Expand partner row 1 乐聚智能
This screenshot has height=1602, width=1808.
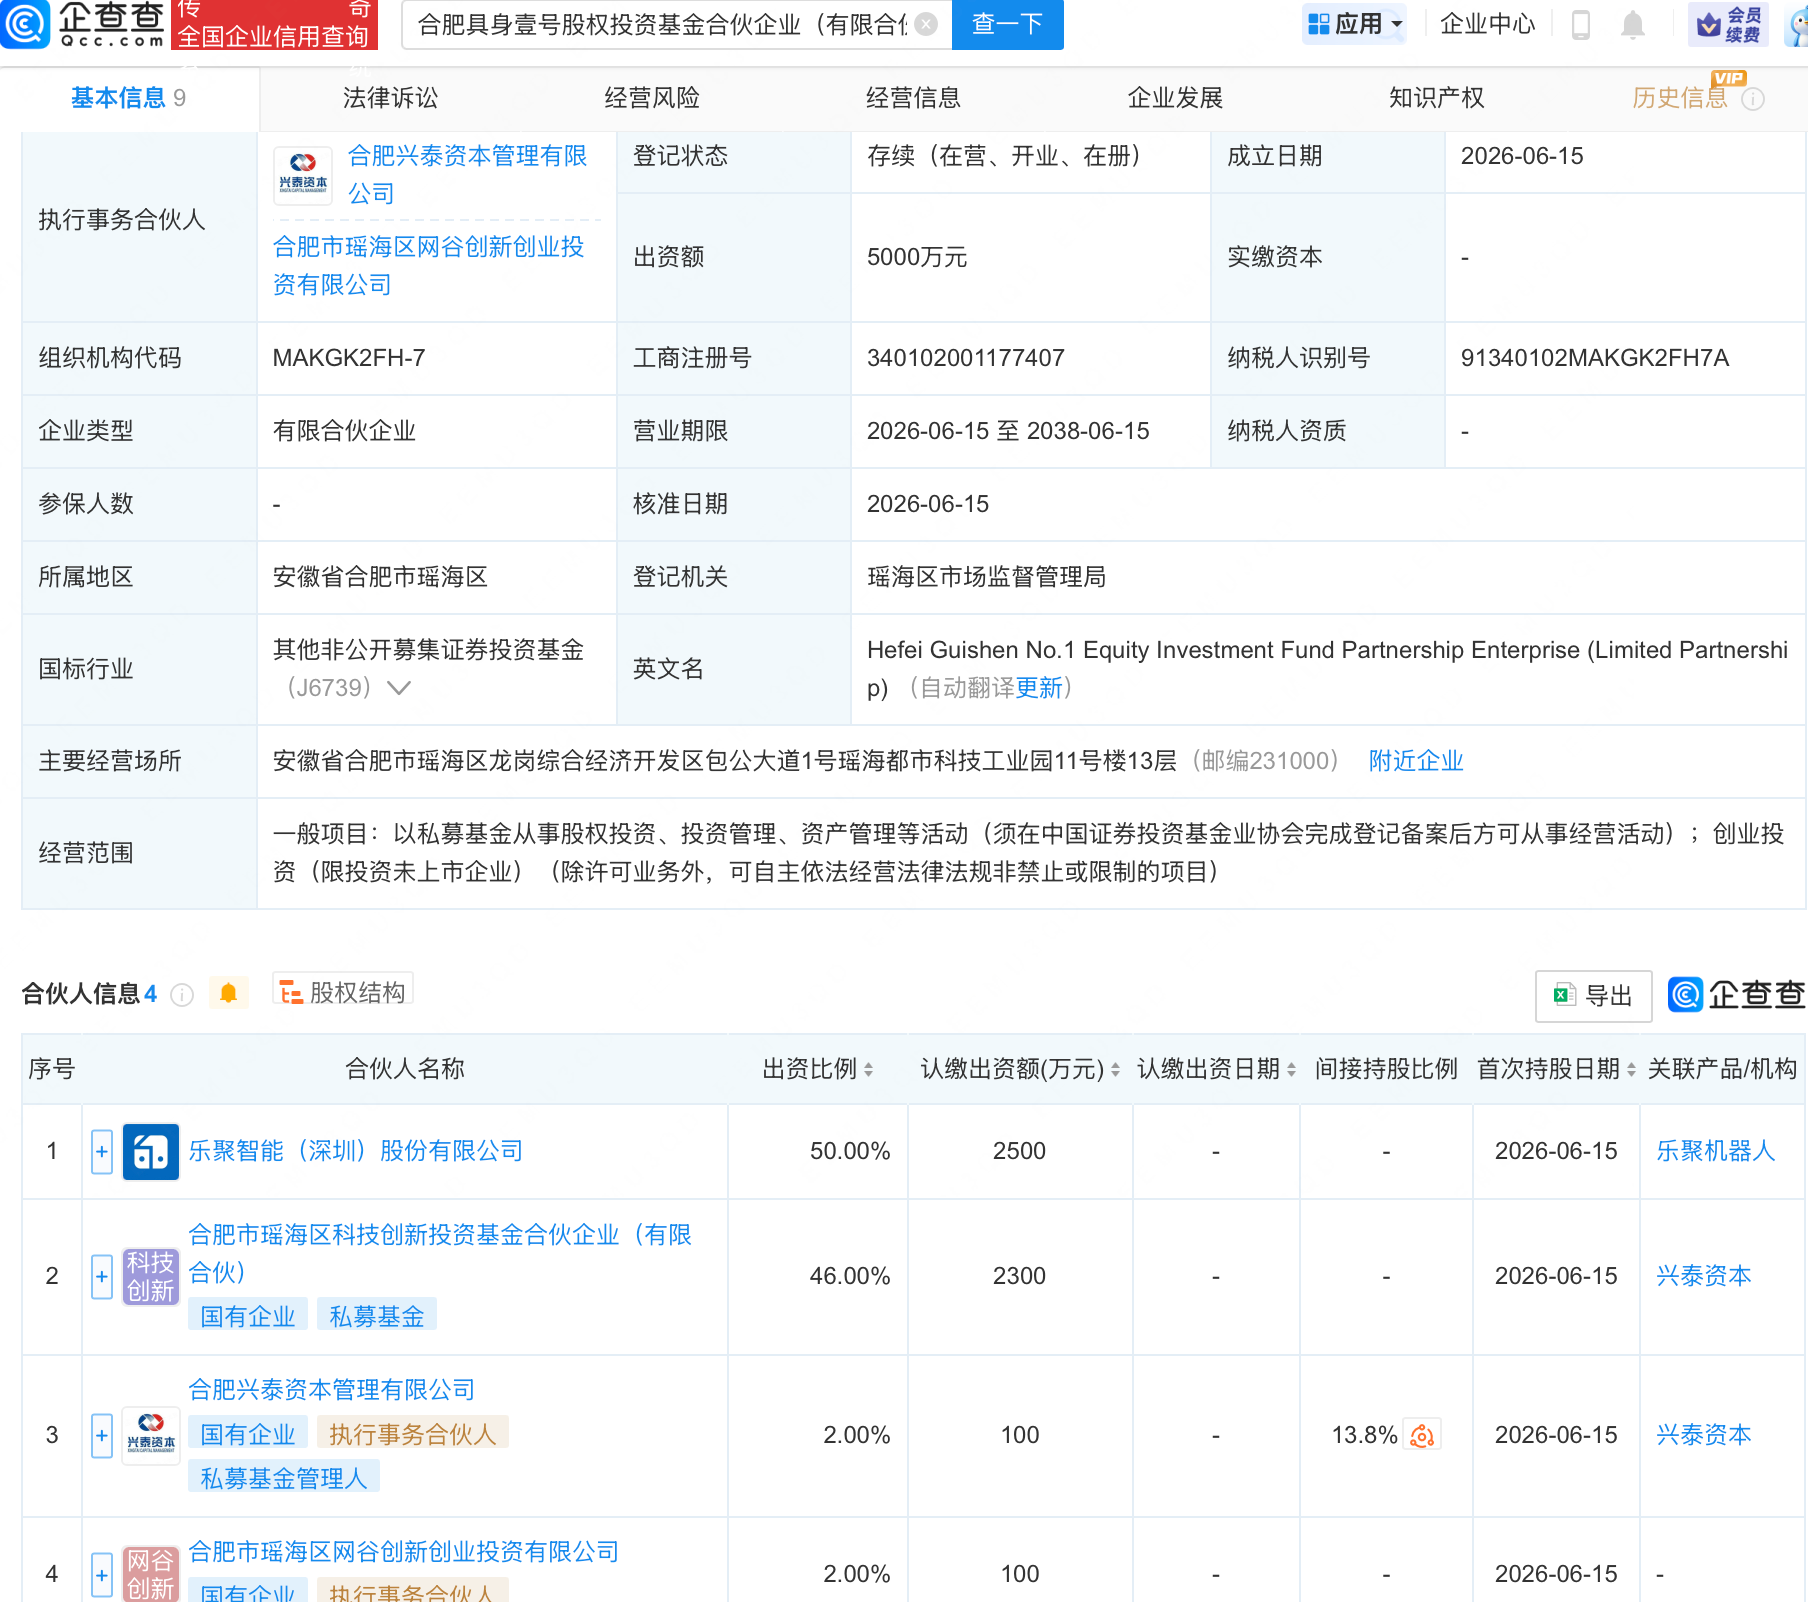tap(102, 1152)
